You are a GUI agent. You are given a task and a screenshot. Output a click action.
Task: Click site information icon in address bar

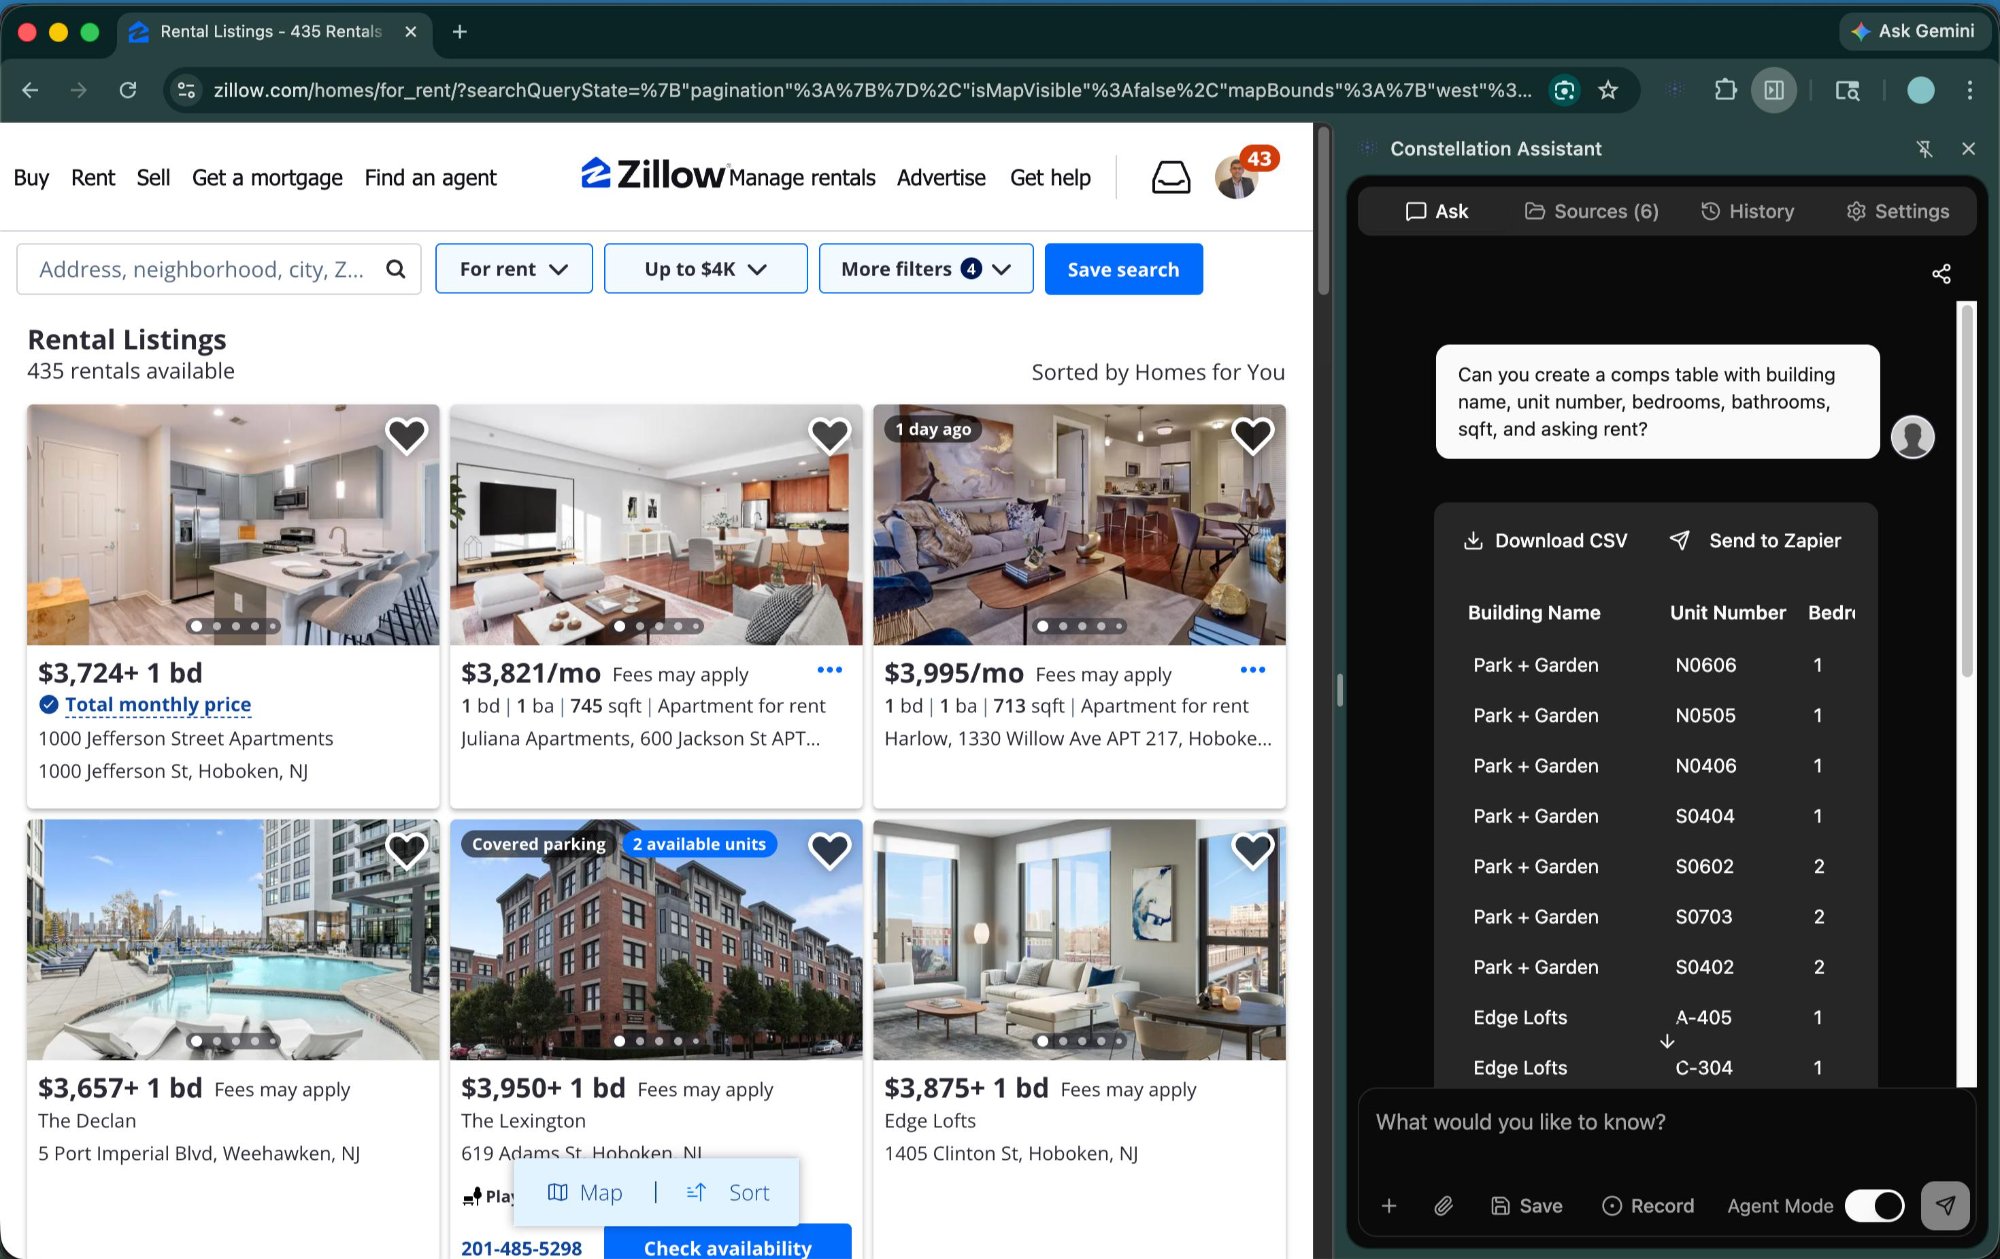click(186, 90)
